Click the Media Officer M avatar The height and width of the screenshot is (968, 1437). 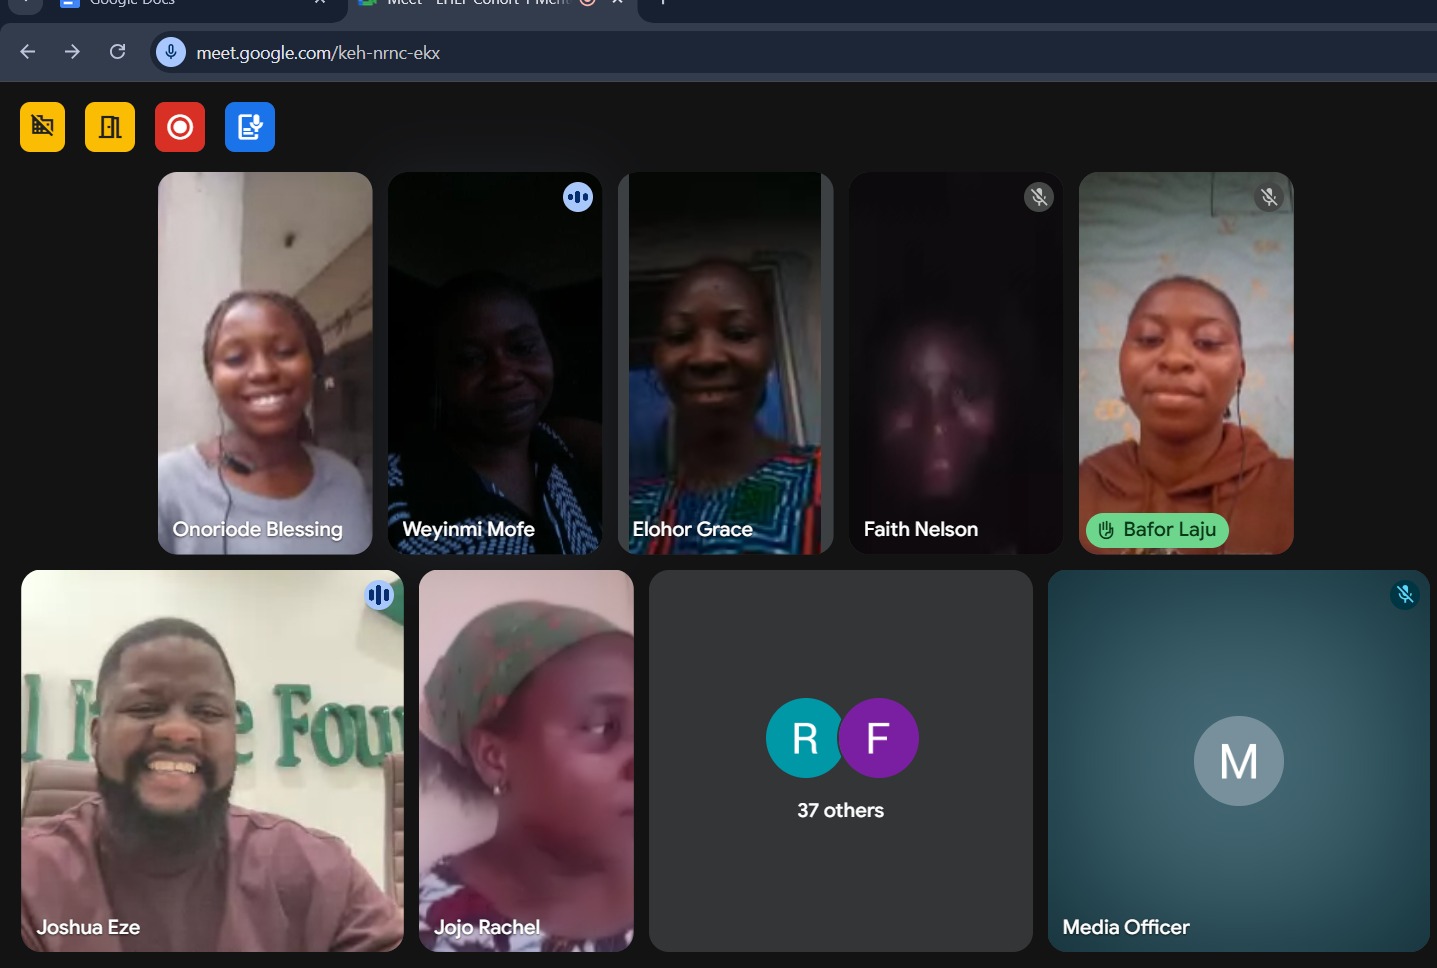[1238, 761]
